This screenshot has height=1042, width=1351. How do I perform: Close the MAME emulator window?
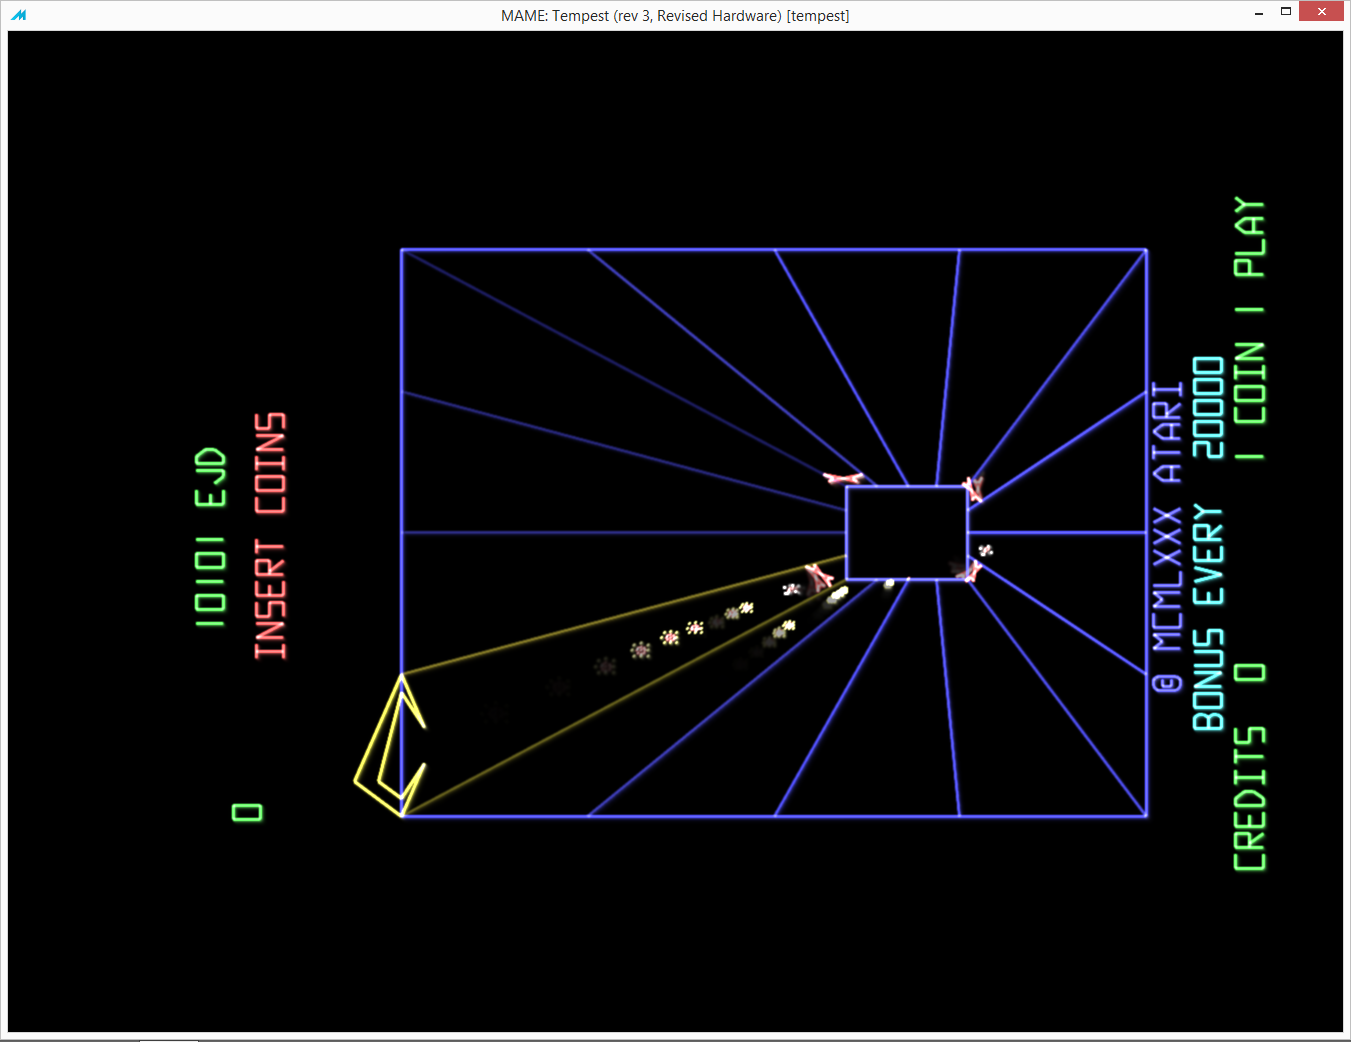(x=1322, y=12)
